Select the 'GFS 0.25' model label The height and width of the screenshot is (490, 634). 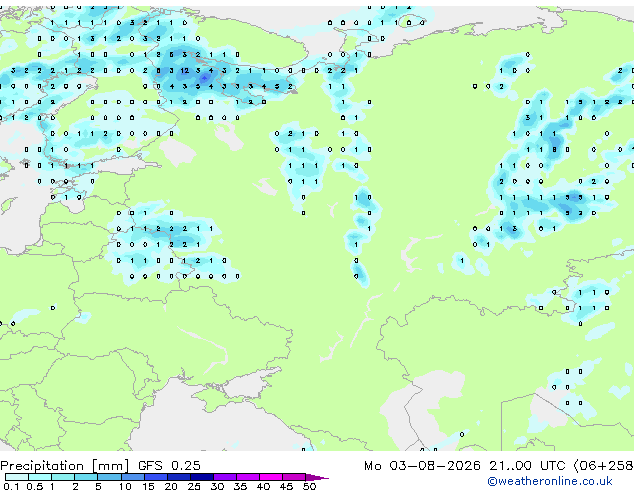(169, 466)
